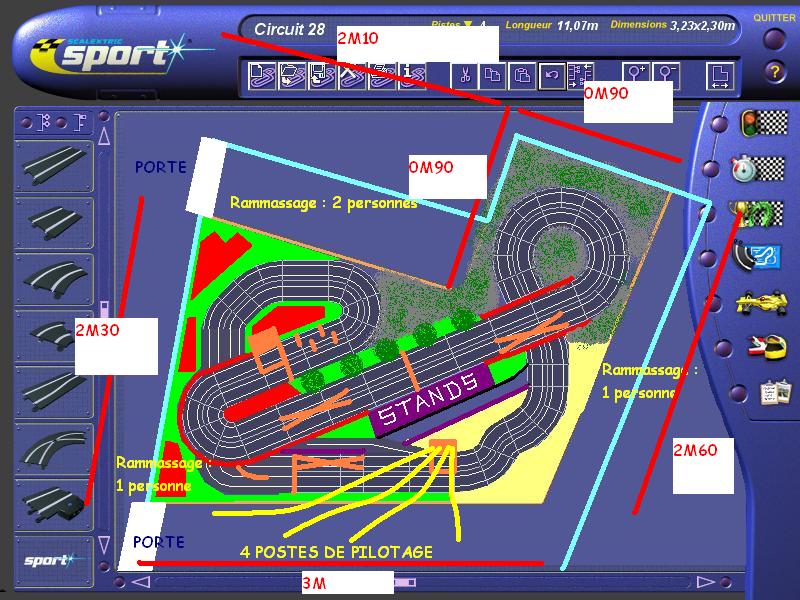800x600 pixels.
Task: Click the copy icon in toolbar
Action: (x=494, y=75)
